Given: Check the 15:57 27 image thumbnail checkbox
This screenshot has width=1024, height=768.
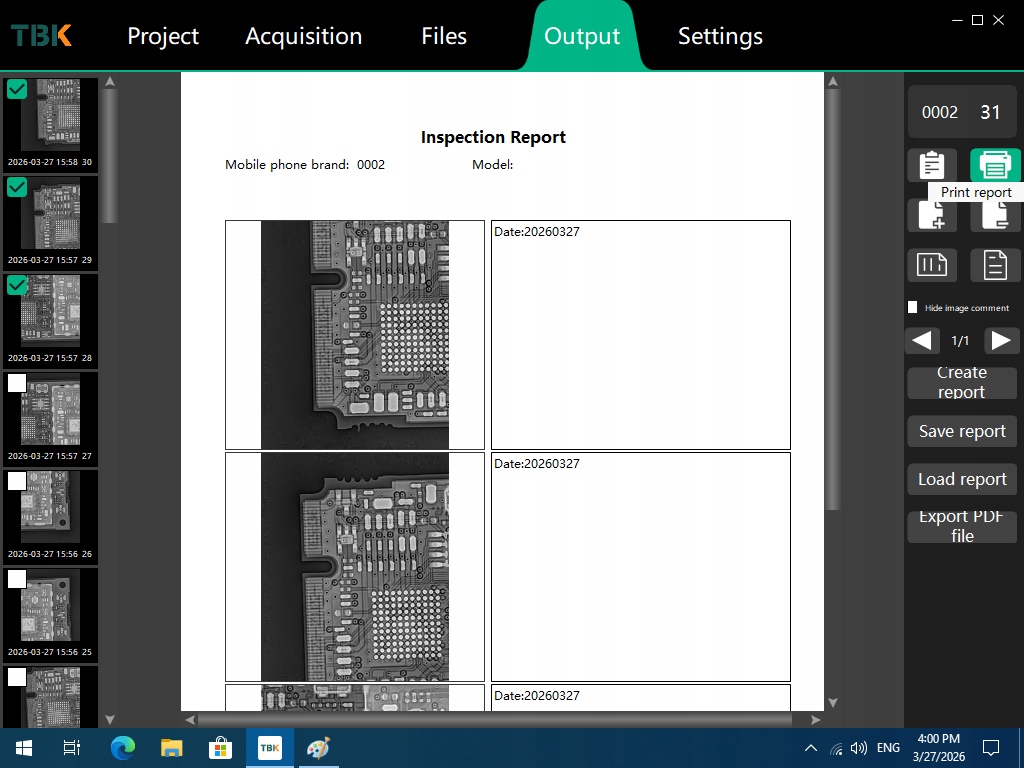Looking at the screenshot, I should coord(17,383).
